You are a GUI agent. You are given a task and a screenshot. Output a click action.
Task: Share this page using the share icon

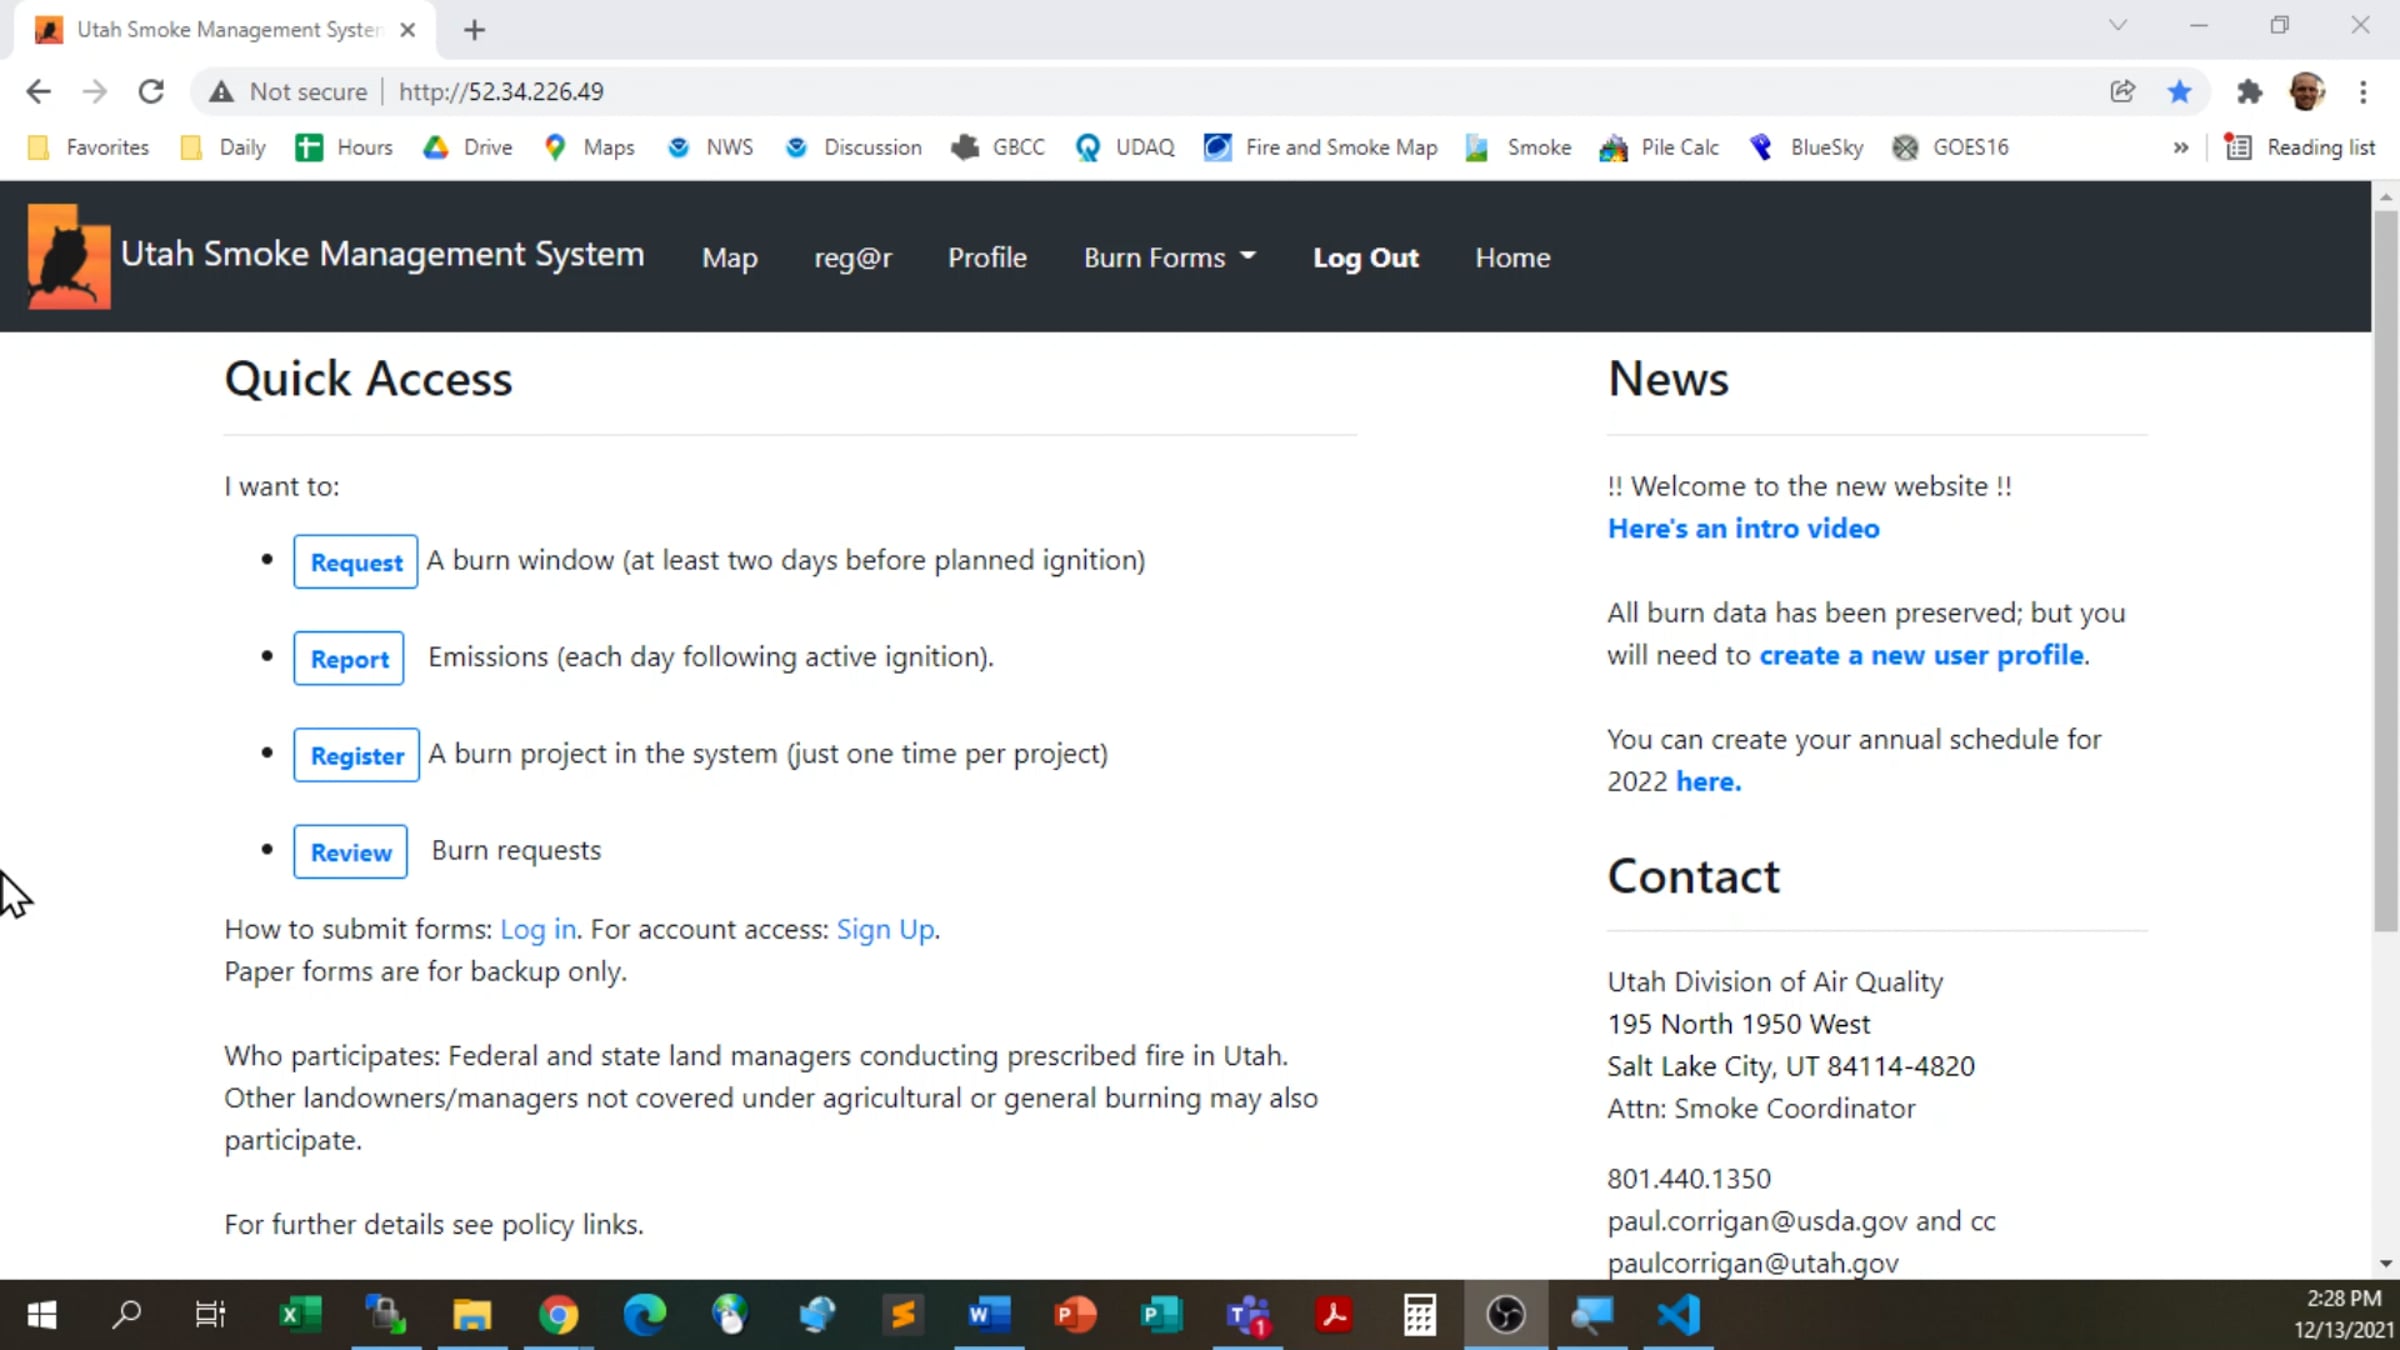tap(2122, 92)
